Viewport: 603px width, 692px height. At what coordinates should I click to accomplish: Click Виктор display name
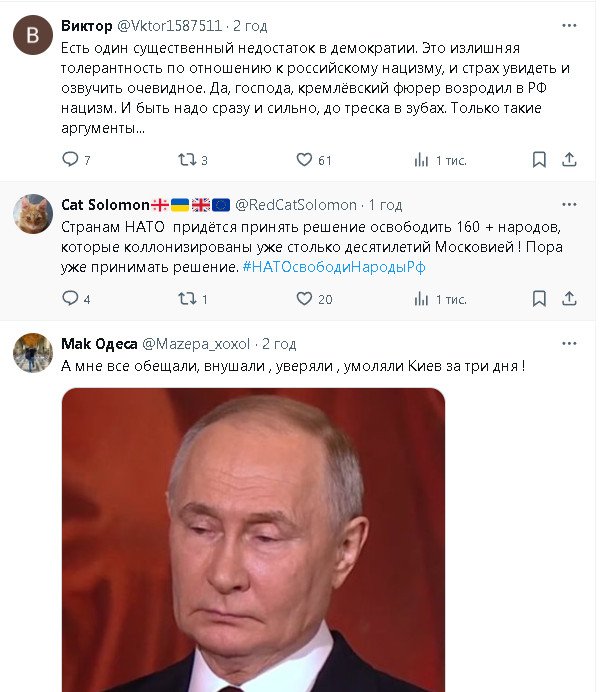click(x=86, y=24)
